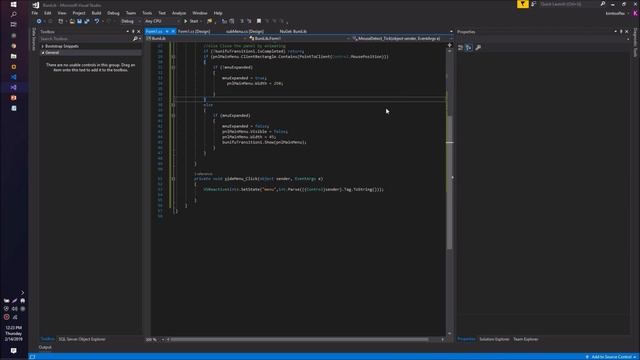640x360 pixels.
Task: Switch to the Form1.cs [Design] tab
Action: coord(194,31)
